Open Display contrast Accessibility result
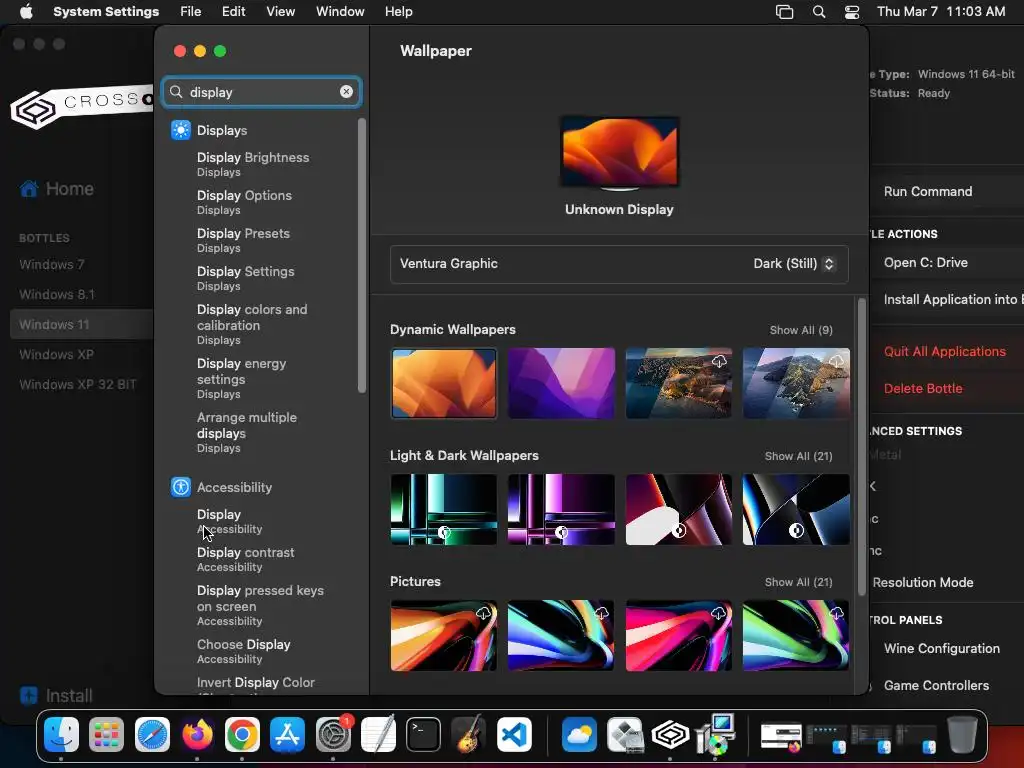1024x768 pixels. click(x=246, y=559)
